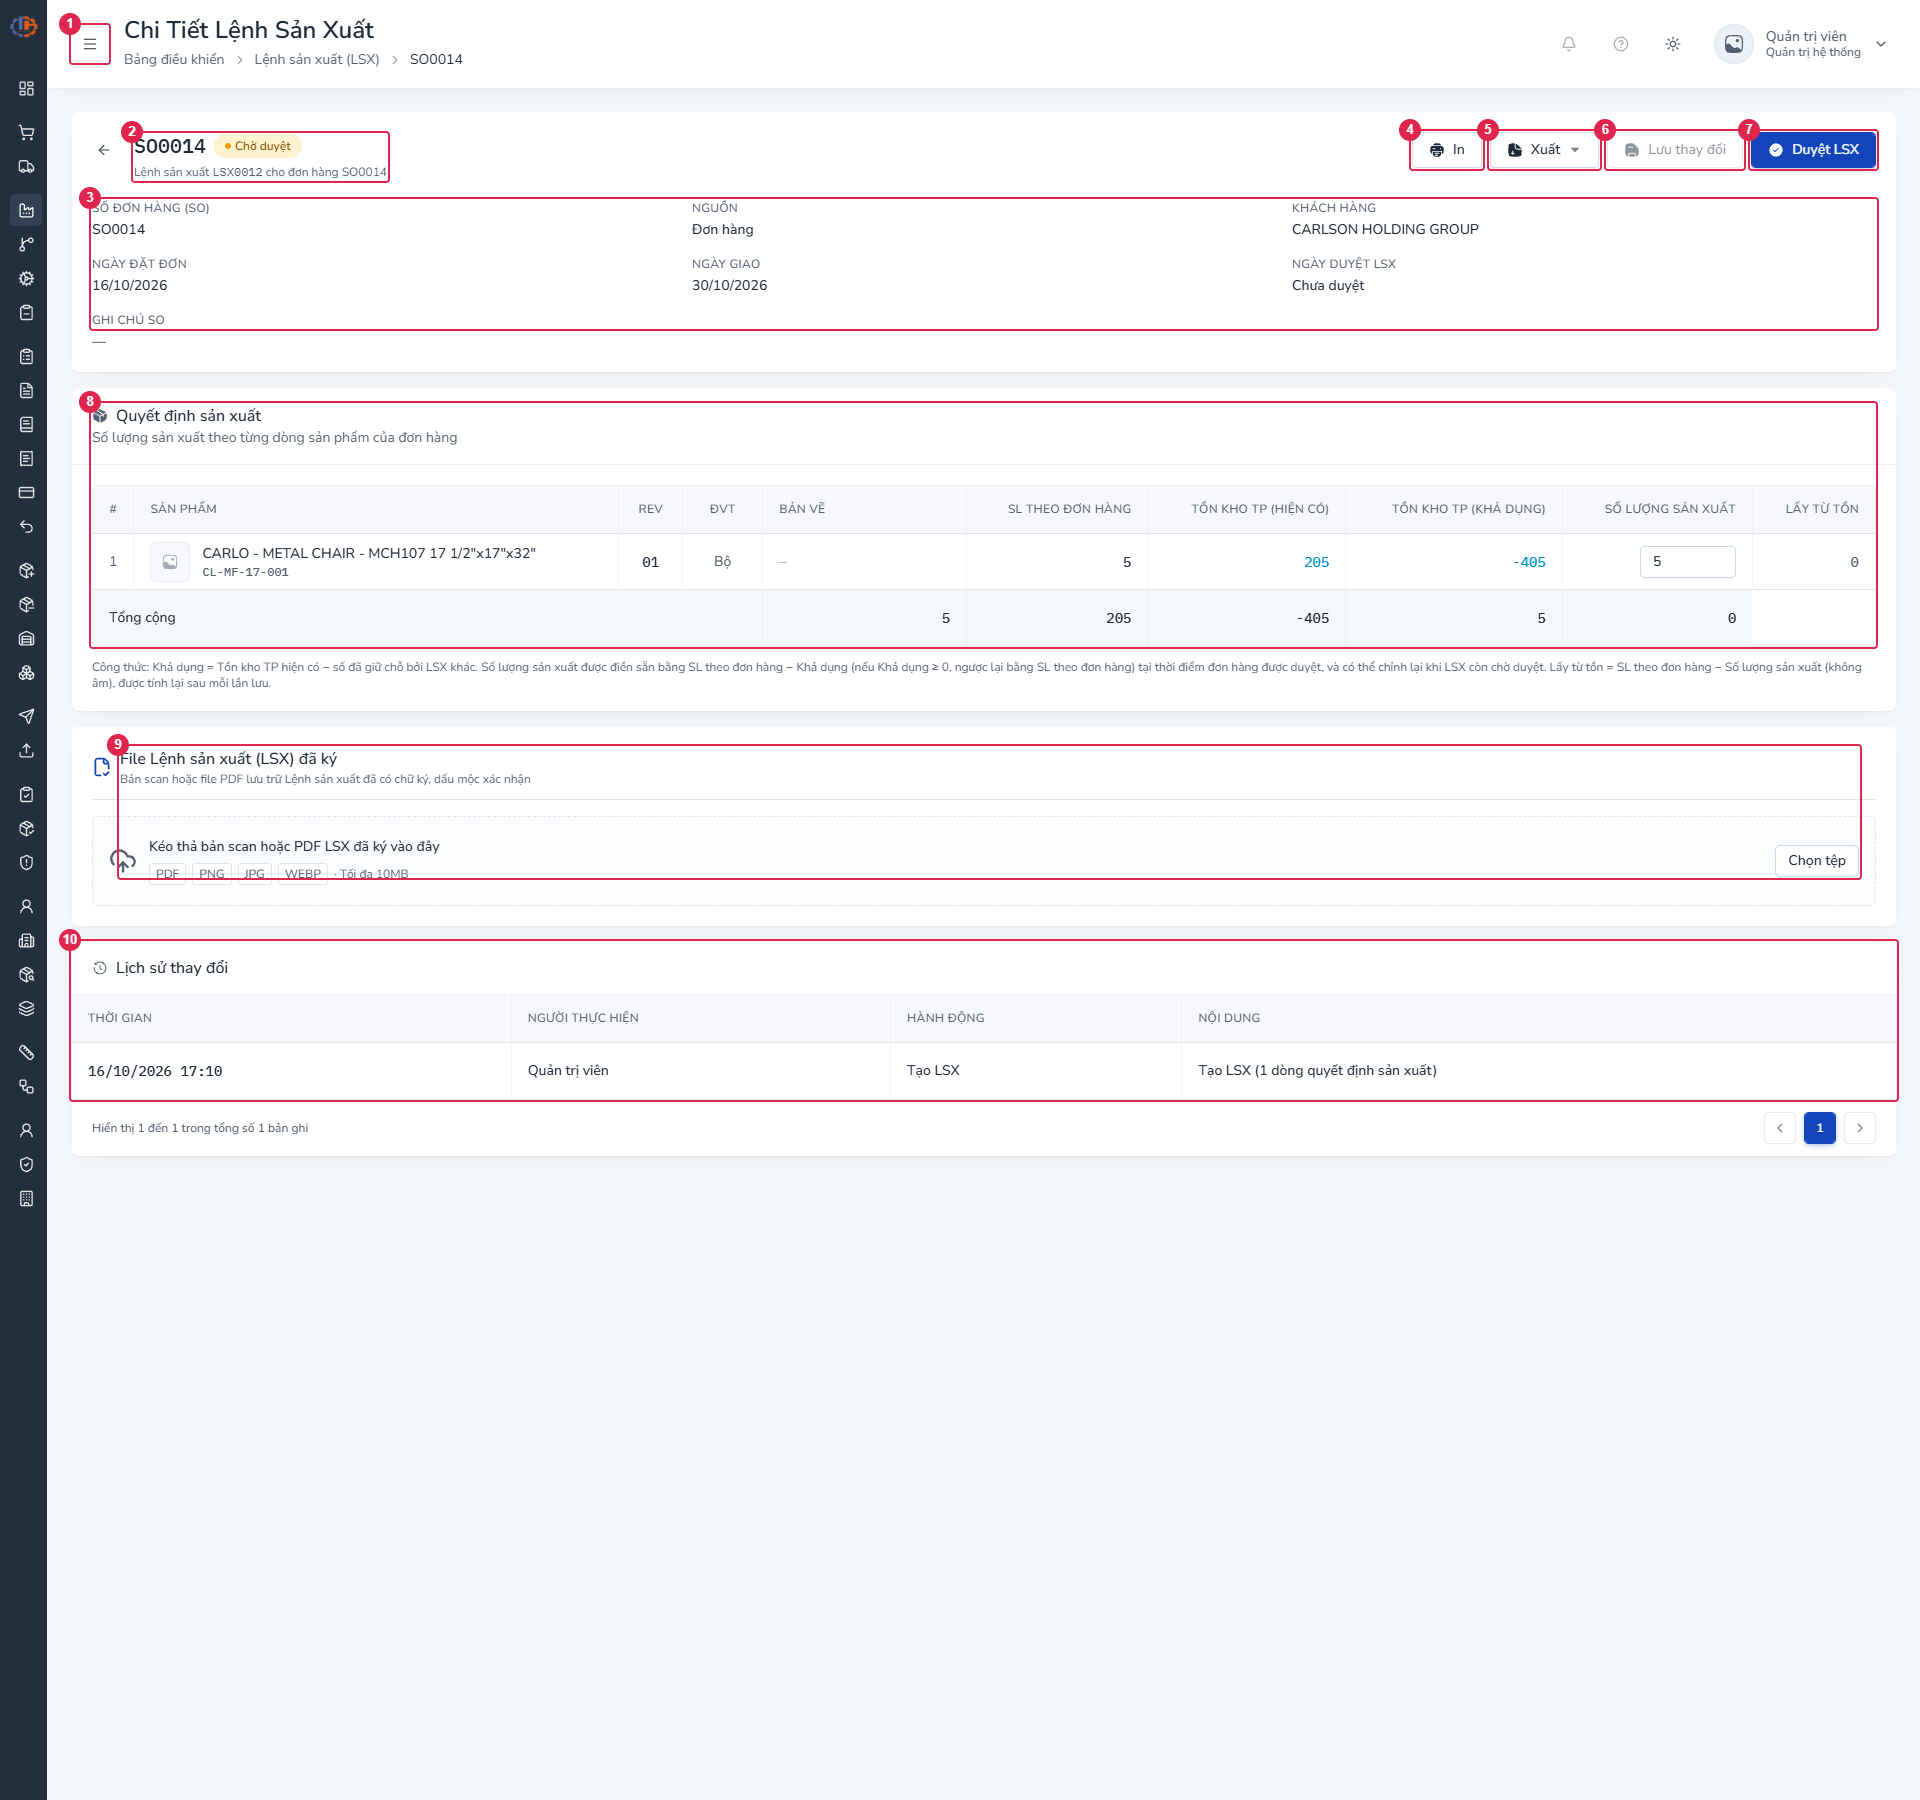Click the 205 tồn kho hiện có value
Image resolution: width=1920 pixels, height=1800 pixels.
coord(1316,563)
